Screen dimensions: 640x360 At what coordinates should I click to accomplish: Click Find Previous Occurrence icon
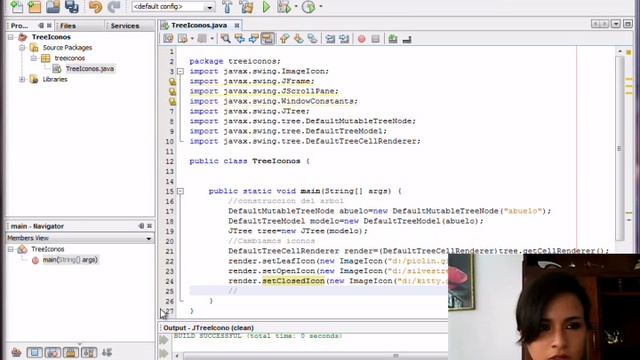240,39
